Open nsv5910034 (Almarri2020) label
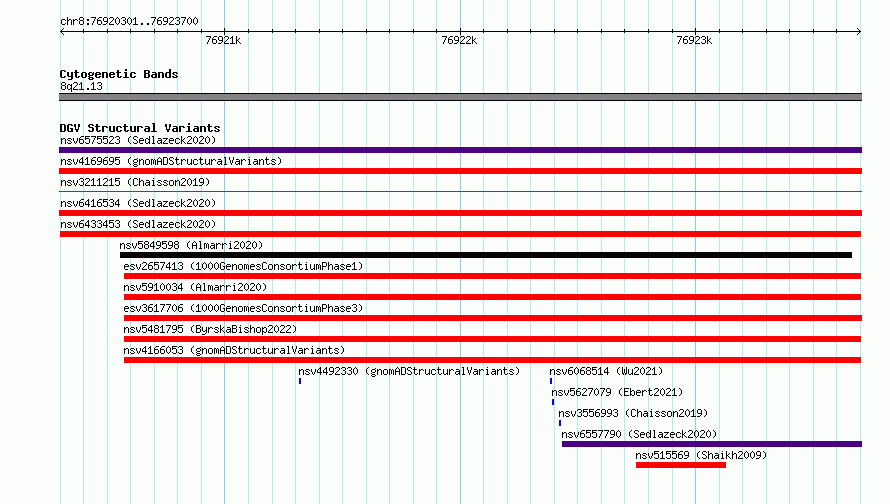The image size is (890, 504). pyautogui.click(x=195, y=287)
